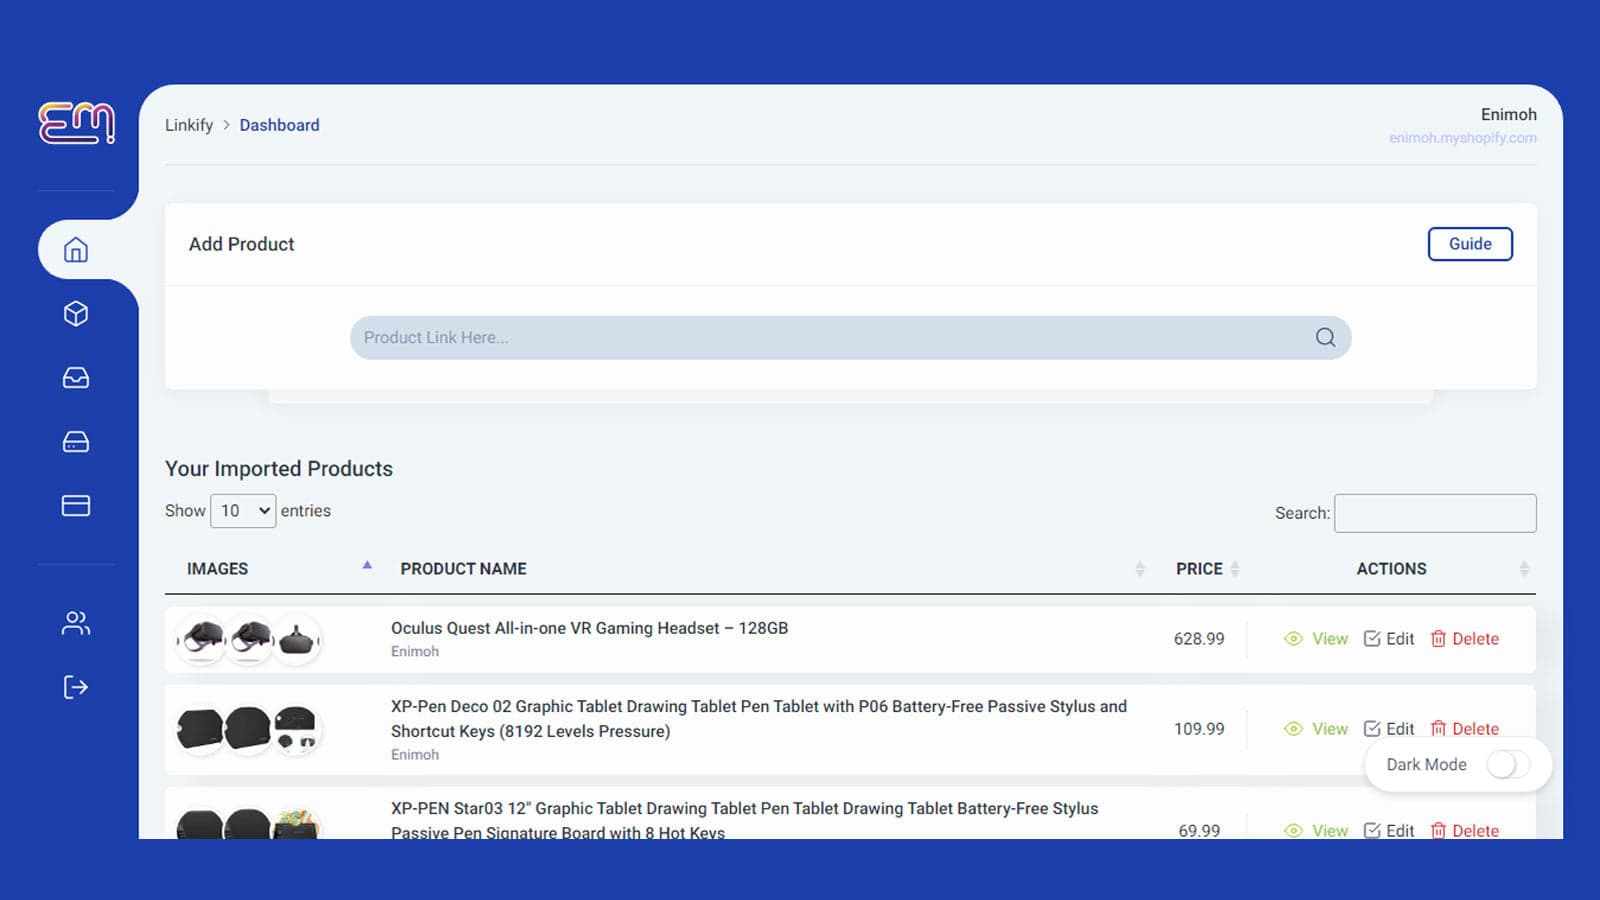Click the Guide button
The width and height of the screenshot is (1600, 900).
1470,243
